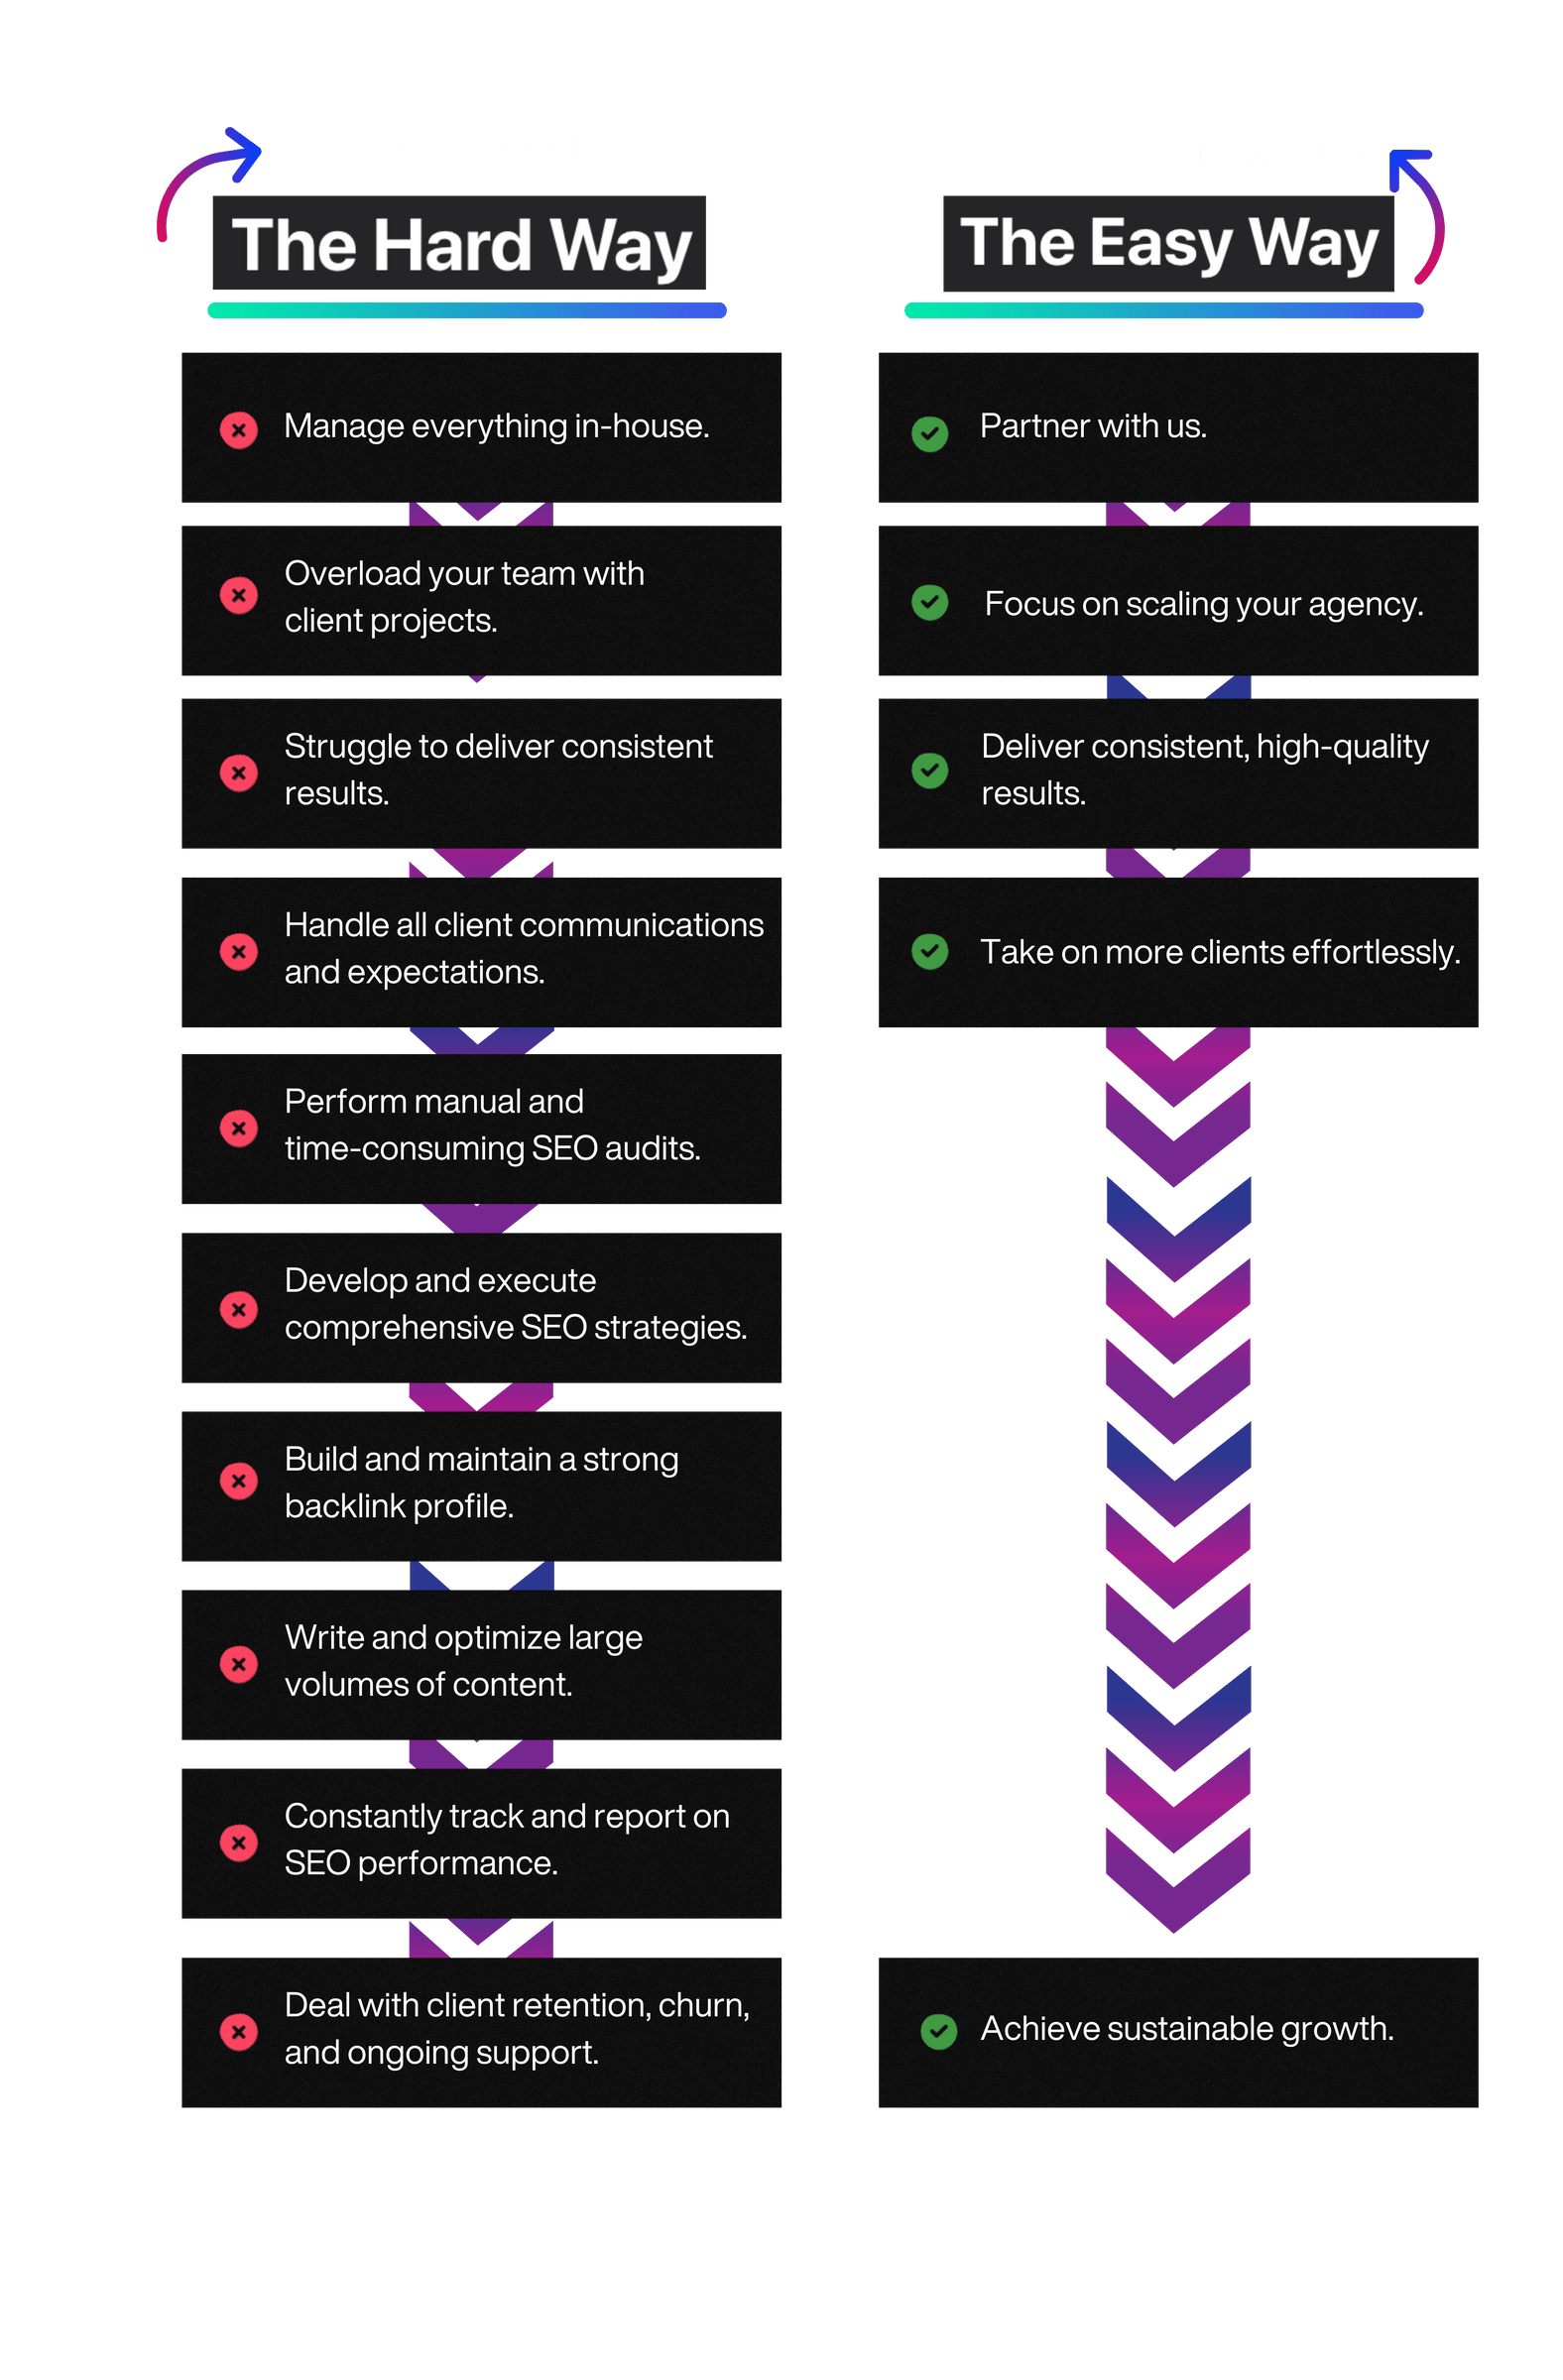Click red X next to 'Build and maintain a strong backlink profile'
1563x2380 pixels.
[238, 1480]
